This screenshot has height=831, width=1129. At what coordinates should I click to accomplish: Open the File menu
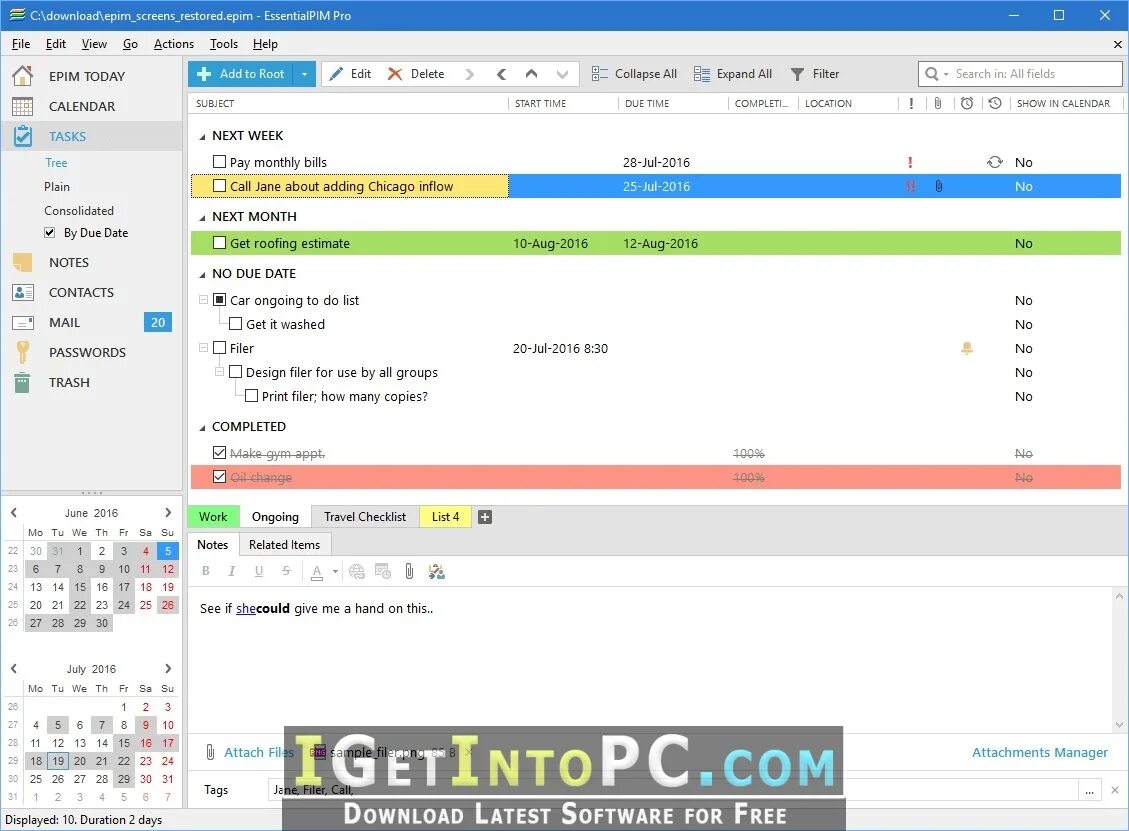21,44
